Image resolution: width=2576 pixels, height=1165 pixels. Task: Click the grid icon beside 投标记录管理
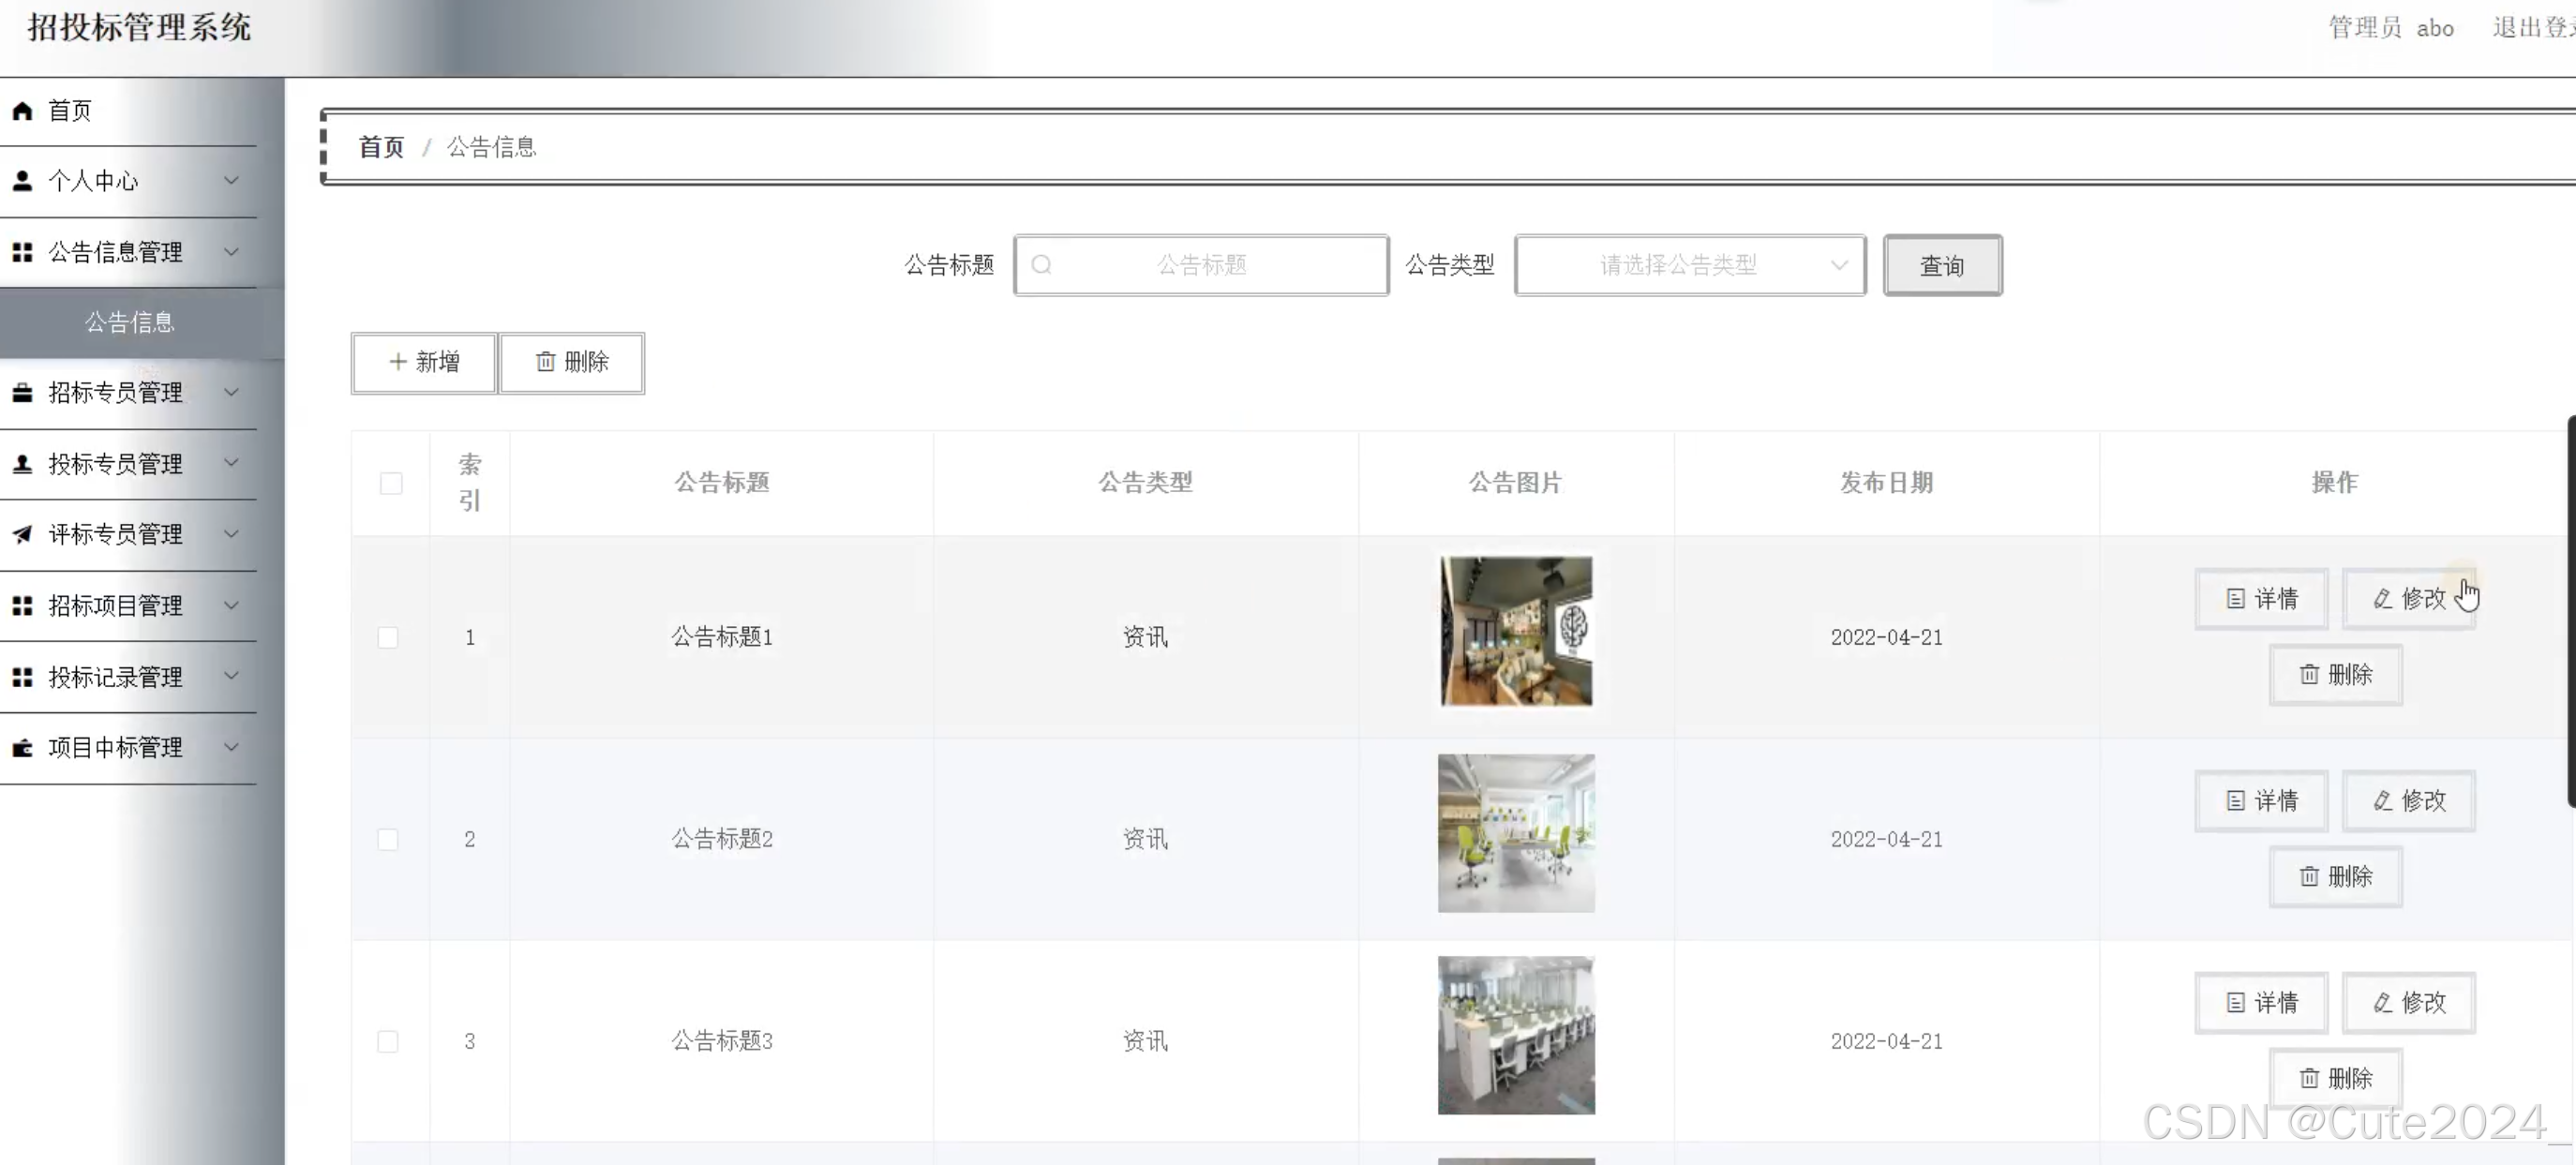pyautogui.click(x=23, y=676)
